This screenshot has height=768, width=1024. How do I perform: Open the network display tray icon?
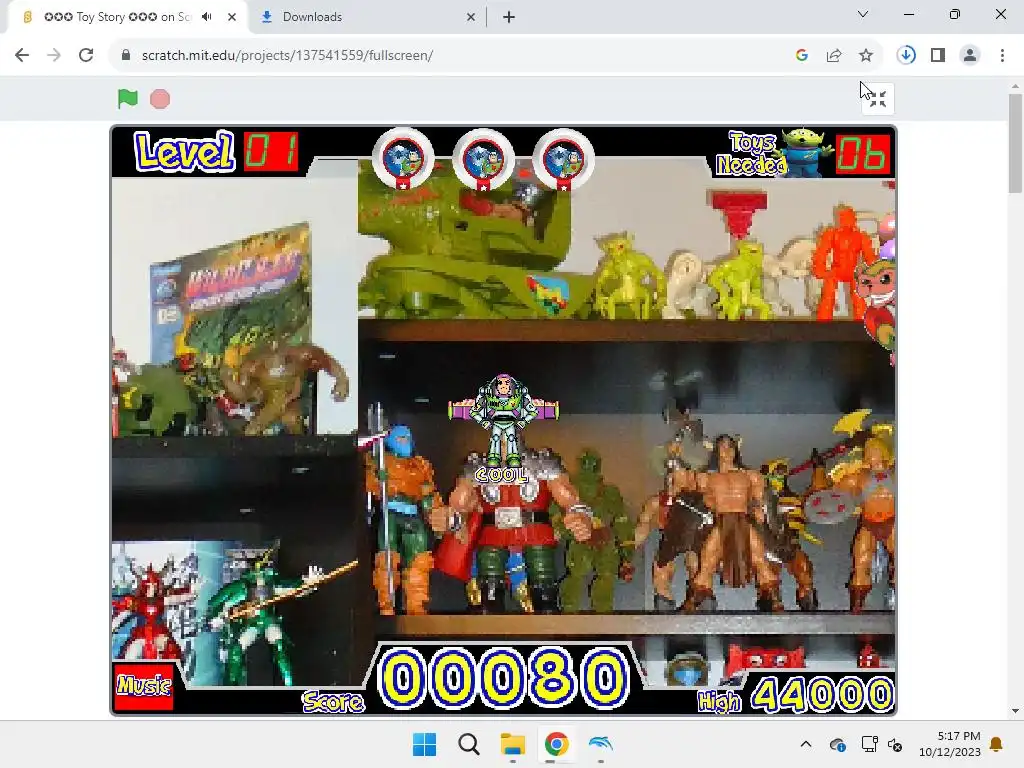(x=869, y=744)
